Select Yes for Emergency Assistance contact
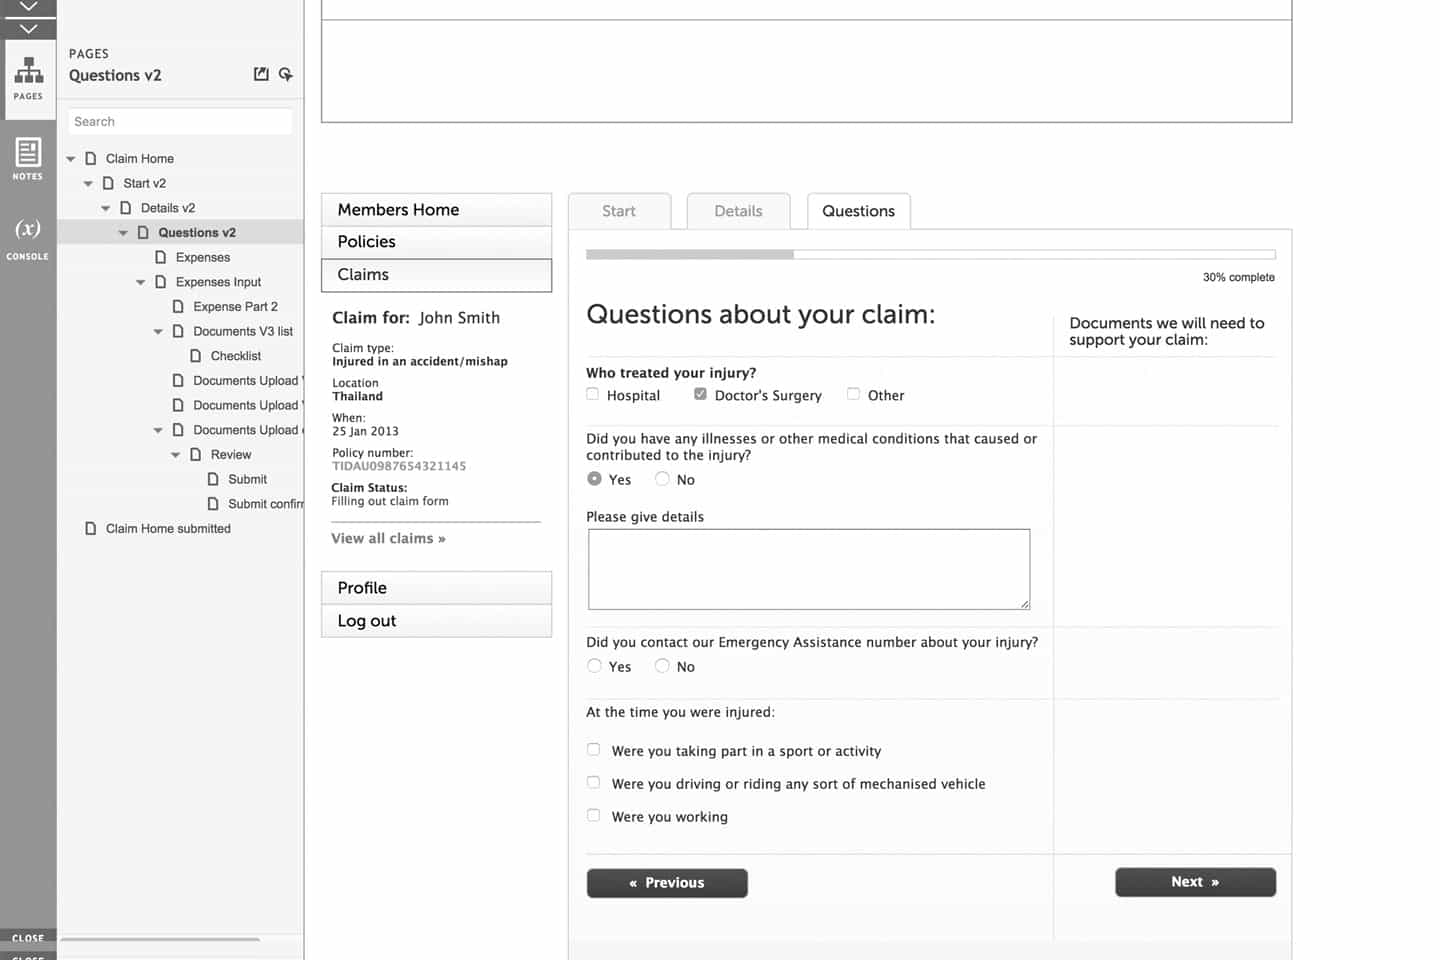This screenshot has width=1440, height=960. 595,666
